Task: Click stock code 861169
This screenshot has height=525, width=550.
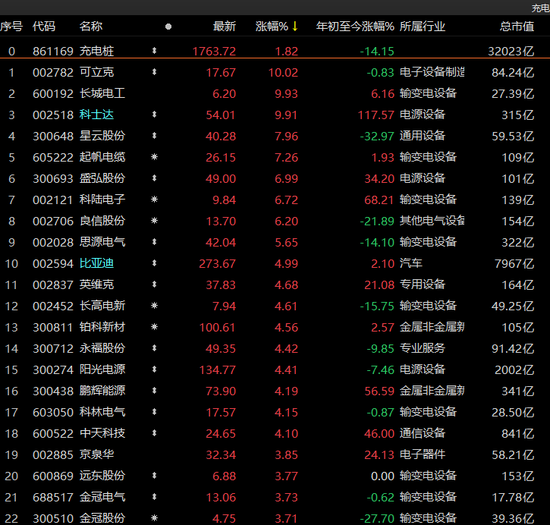Action: point(53,52)
